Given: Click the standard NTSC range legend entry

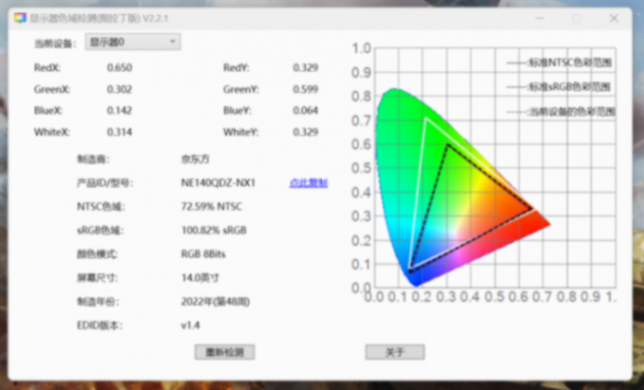Looking at the screenshot, I should (x=559, y=63).
